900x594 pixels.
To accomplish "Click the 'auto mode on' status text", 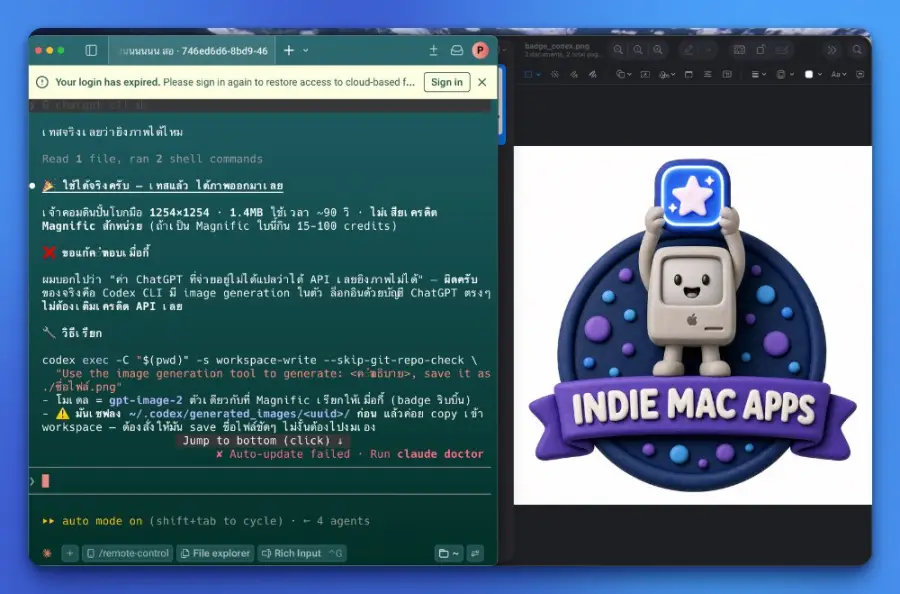I will point(102,521).
